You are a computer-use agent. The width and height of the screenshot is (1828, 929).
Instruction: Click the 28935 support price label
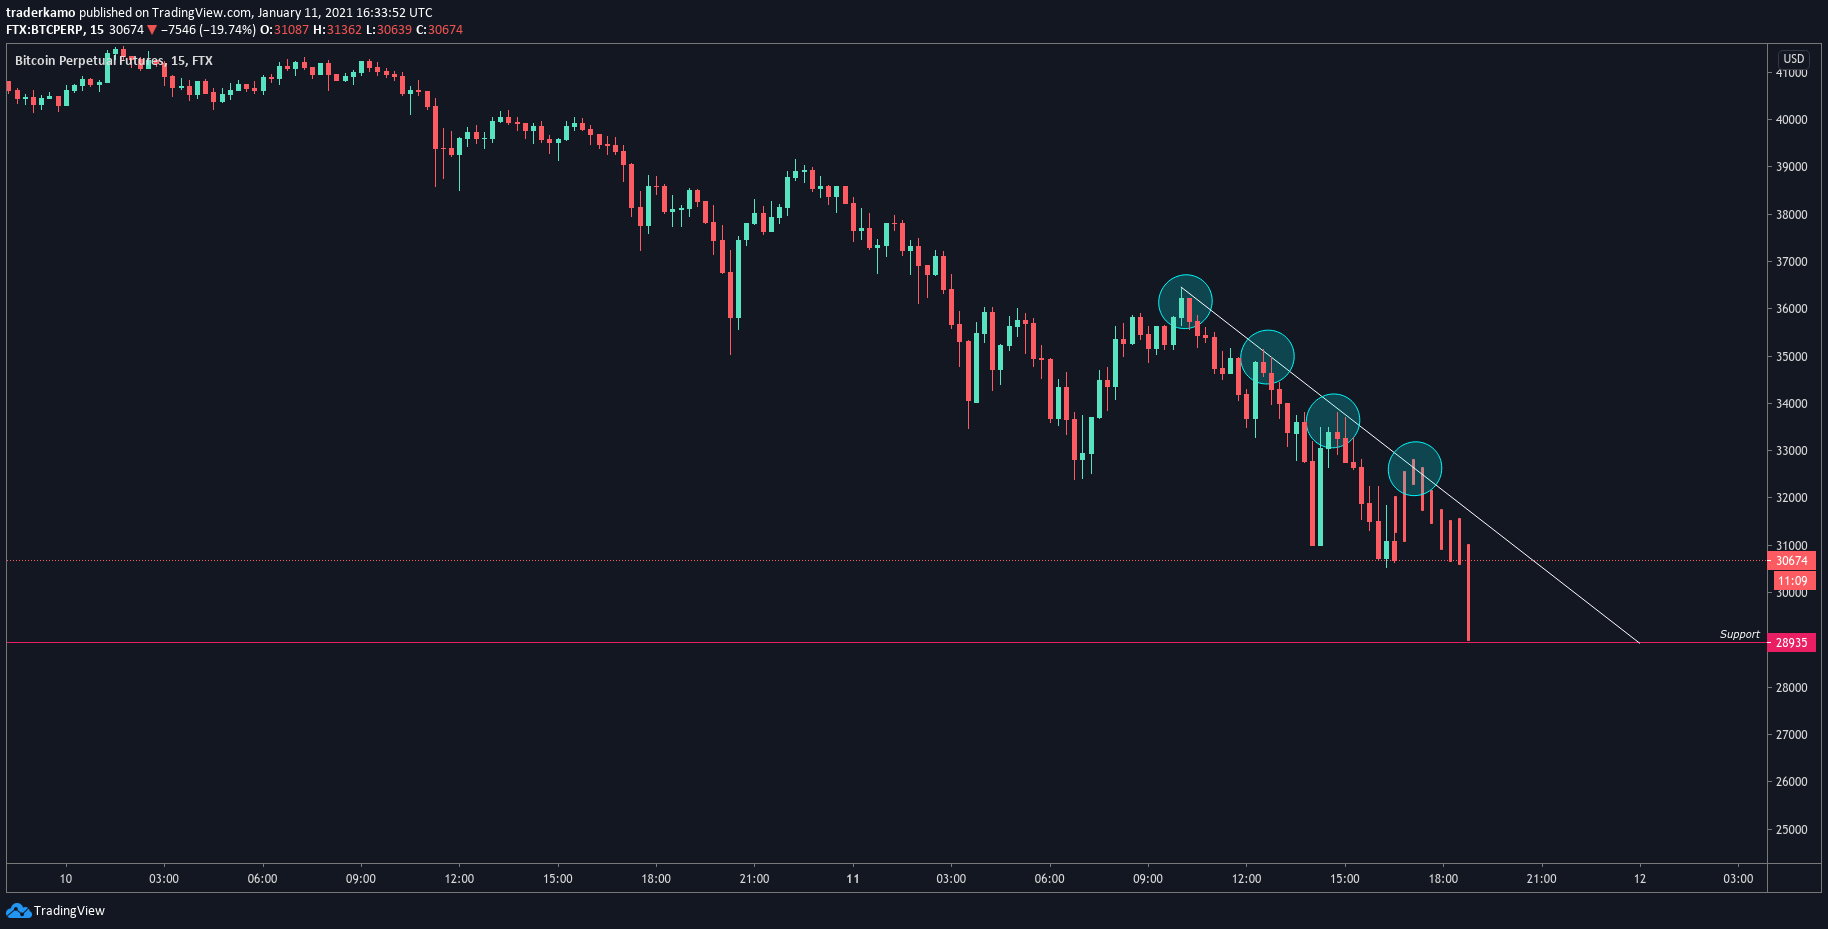(x=1792, y=643)
